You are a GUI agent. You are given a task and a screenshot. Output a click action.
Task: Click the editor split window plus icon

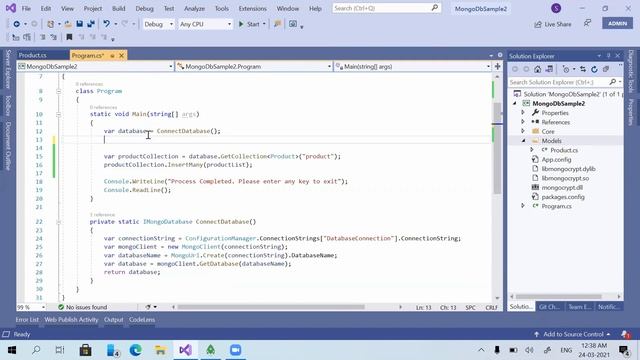point(498,66)
